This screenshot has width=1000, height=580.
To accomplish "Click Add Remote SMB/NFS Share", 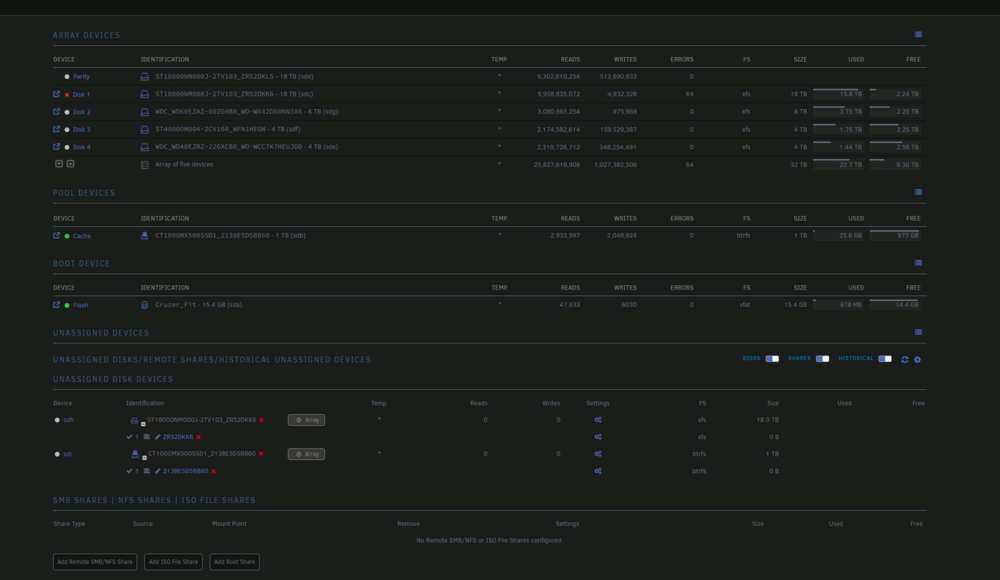I will [x=95, y=562].
